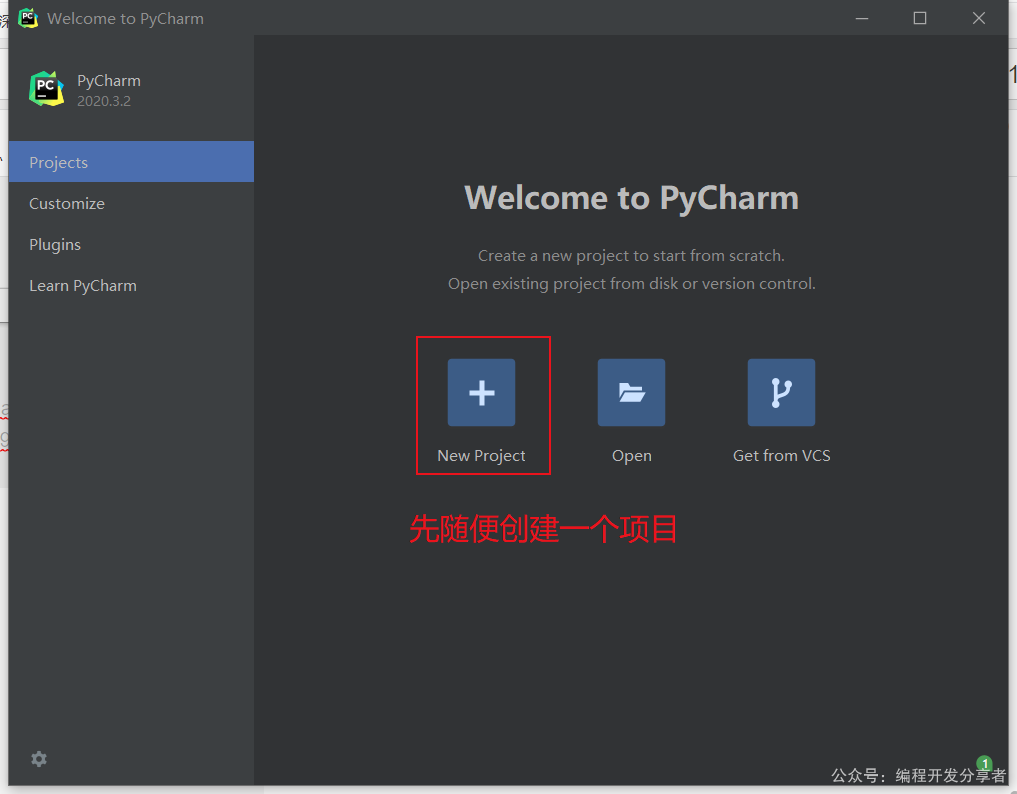
Task: Go to Learn PyCharm tab
Action: (132, 285)
